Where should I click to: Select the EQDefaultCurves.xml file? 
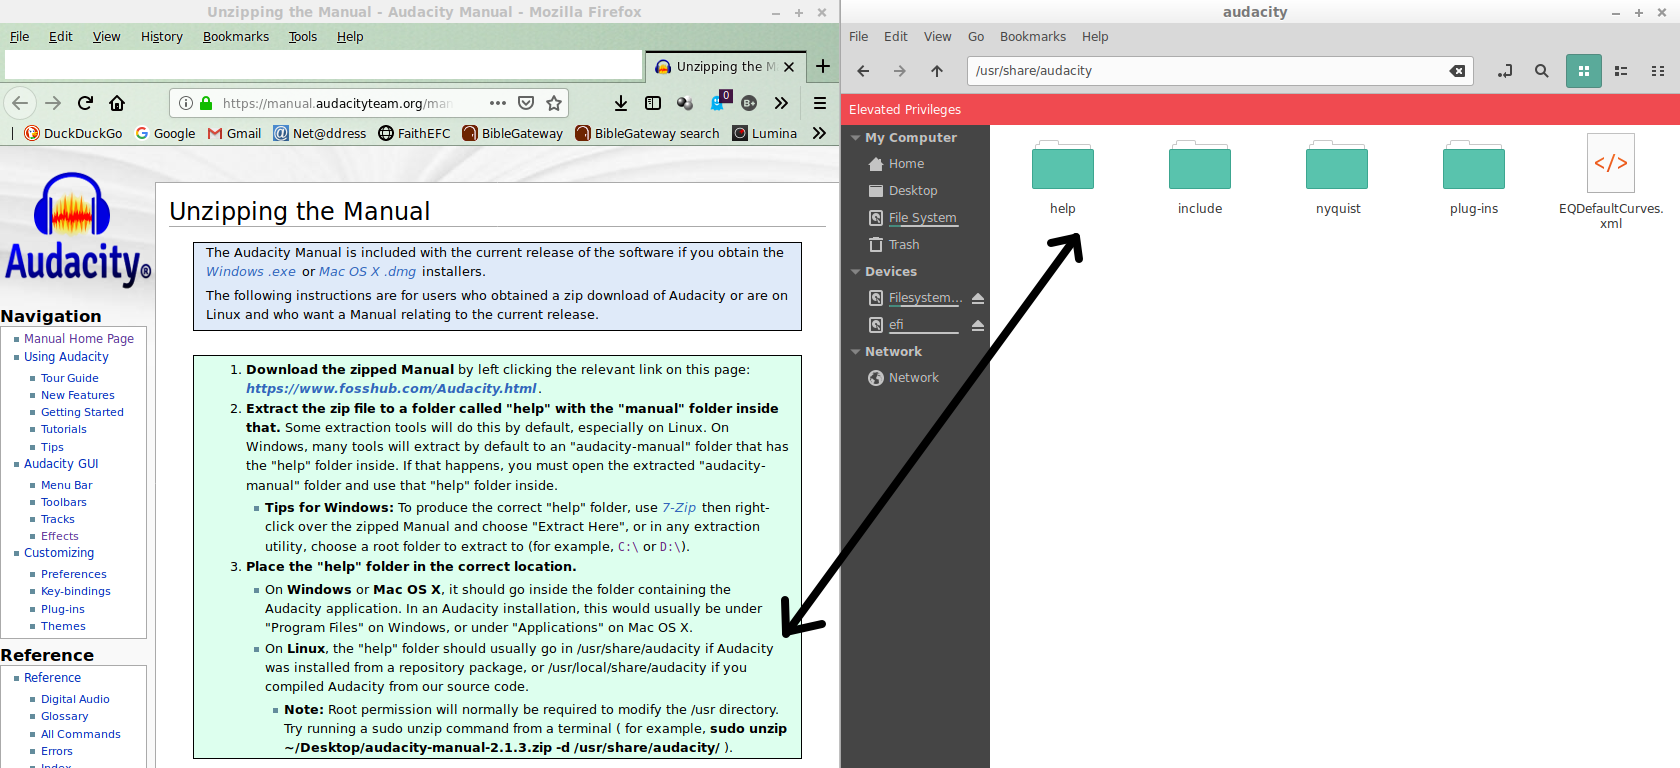click(x=1611, y=181)
